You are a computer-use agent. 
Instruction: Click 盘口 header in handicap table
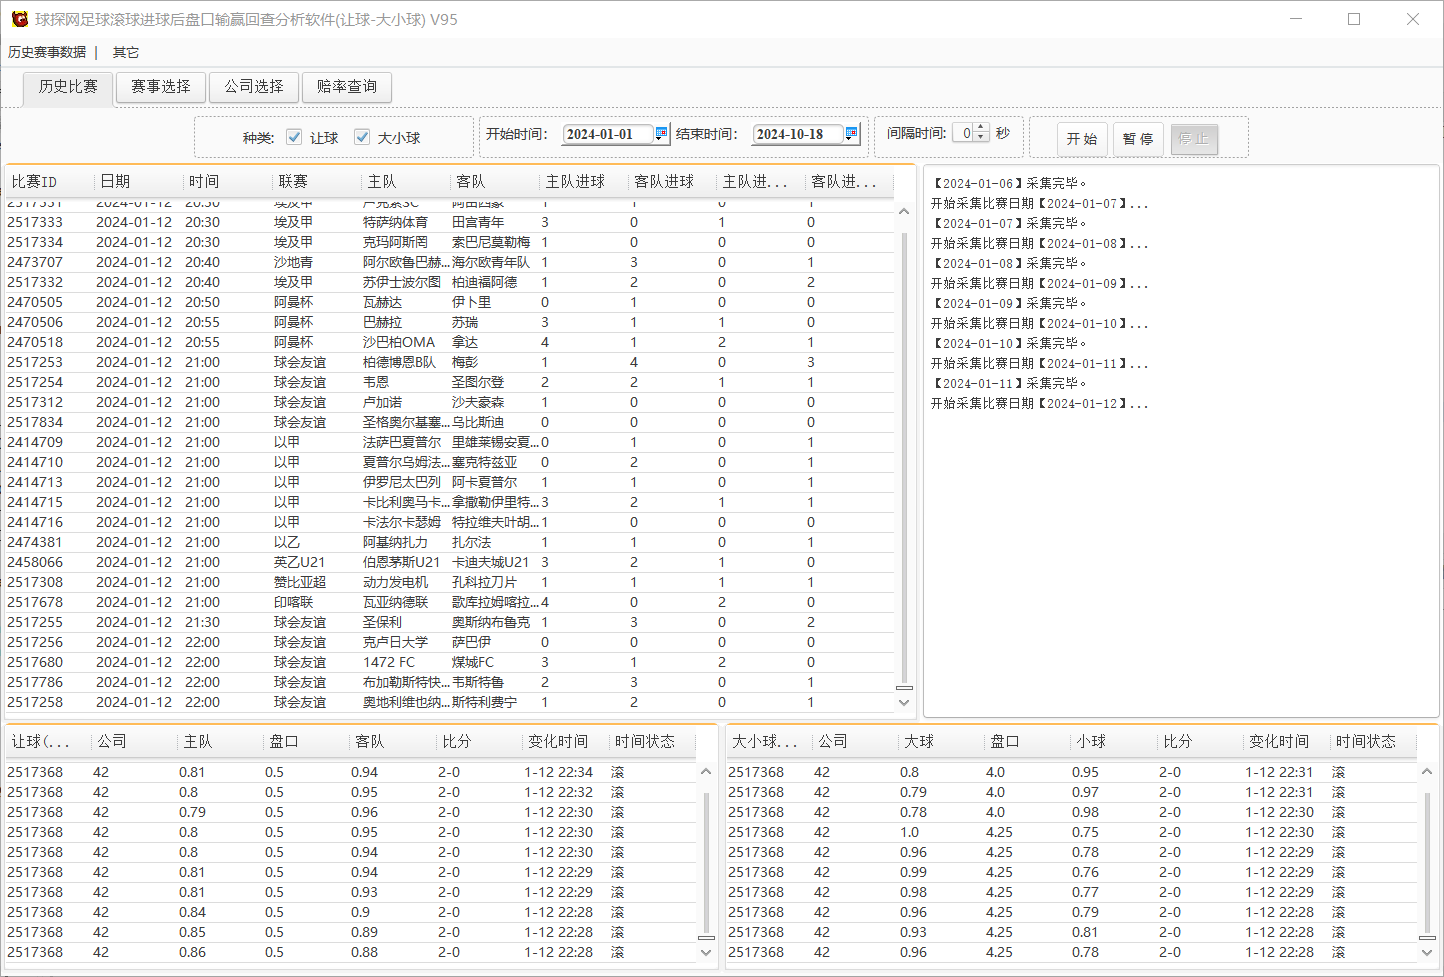[307, 741]
